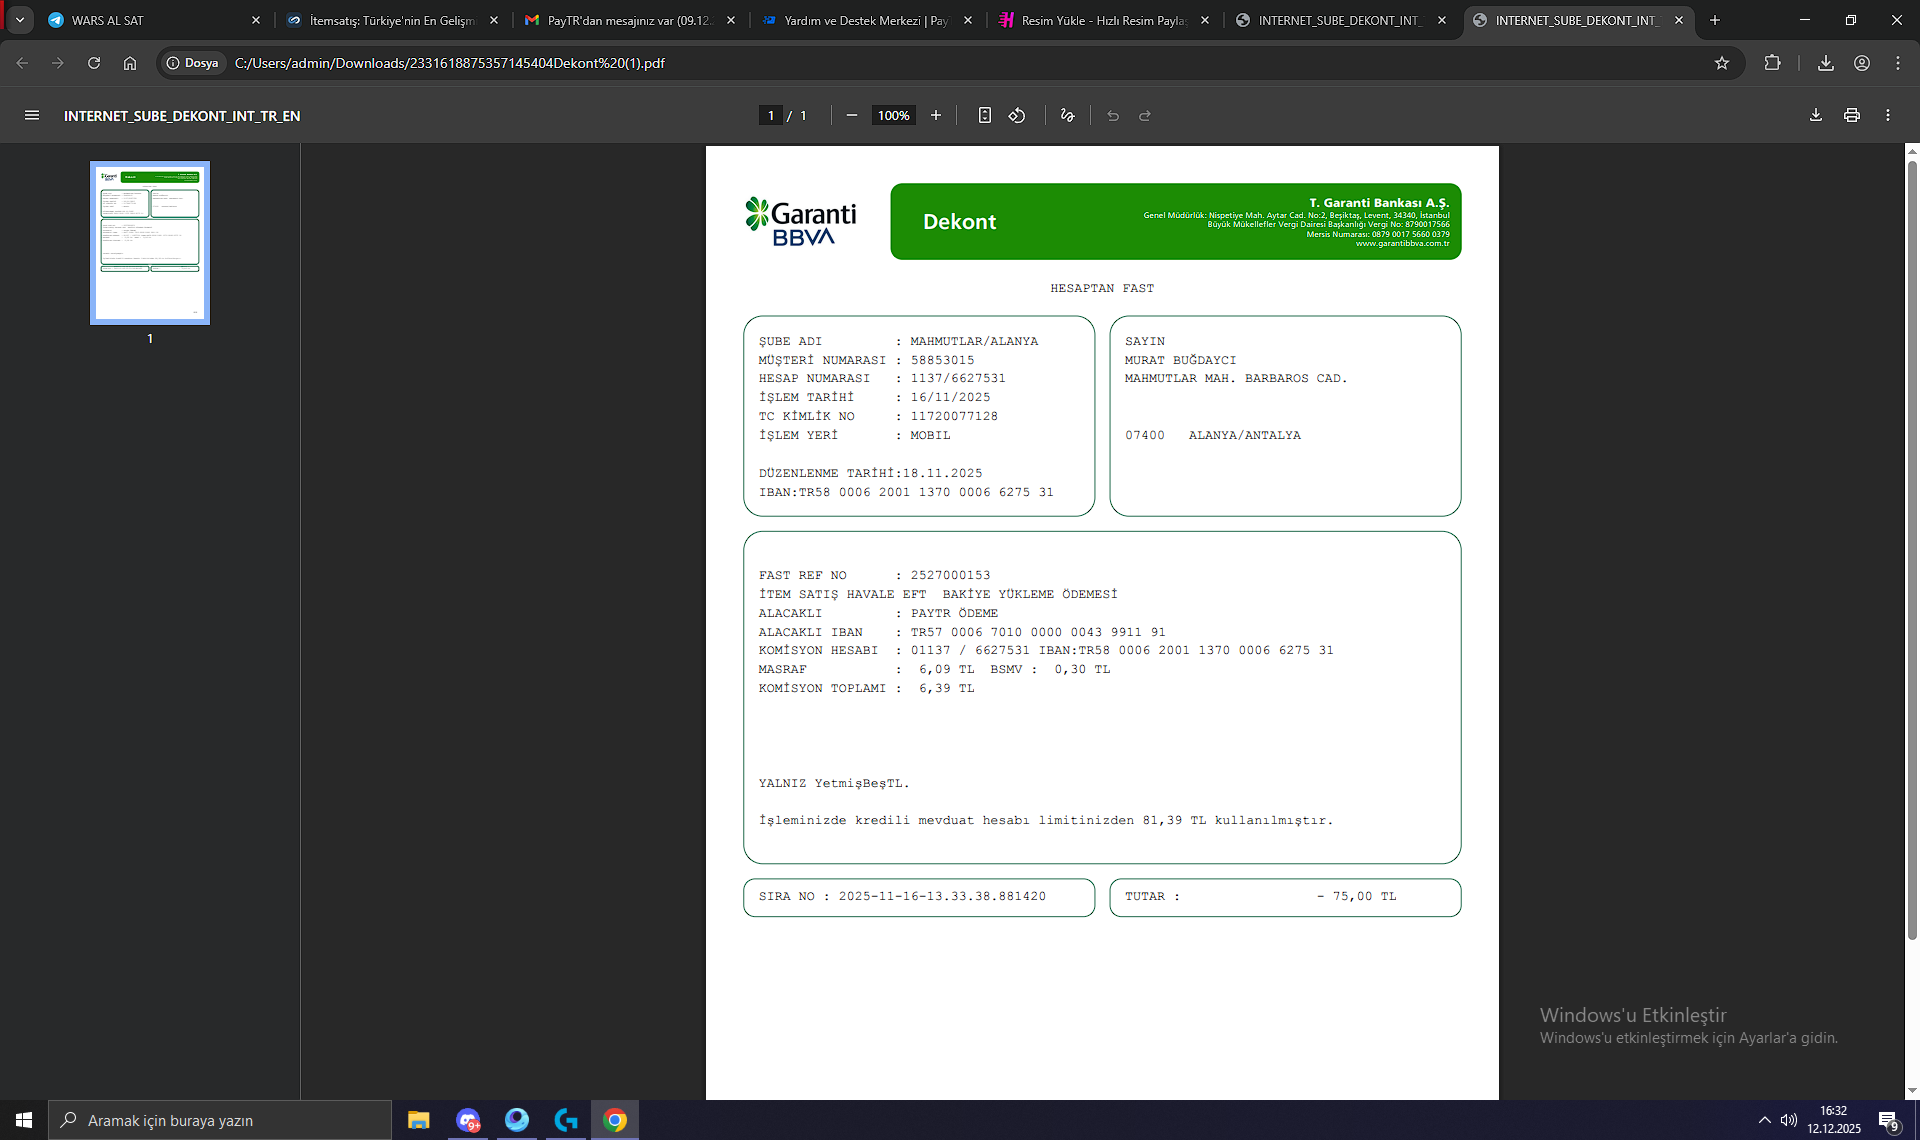Click the address bar file path

click(450, 63)
